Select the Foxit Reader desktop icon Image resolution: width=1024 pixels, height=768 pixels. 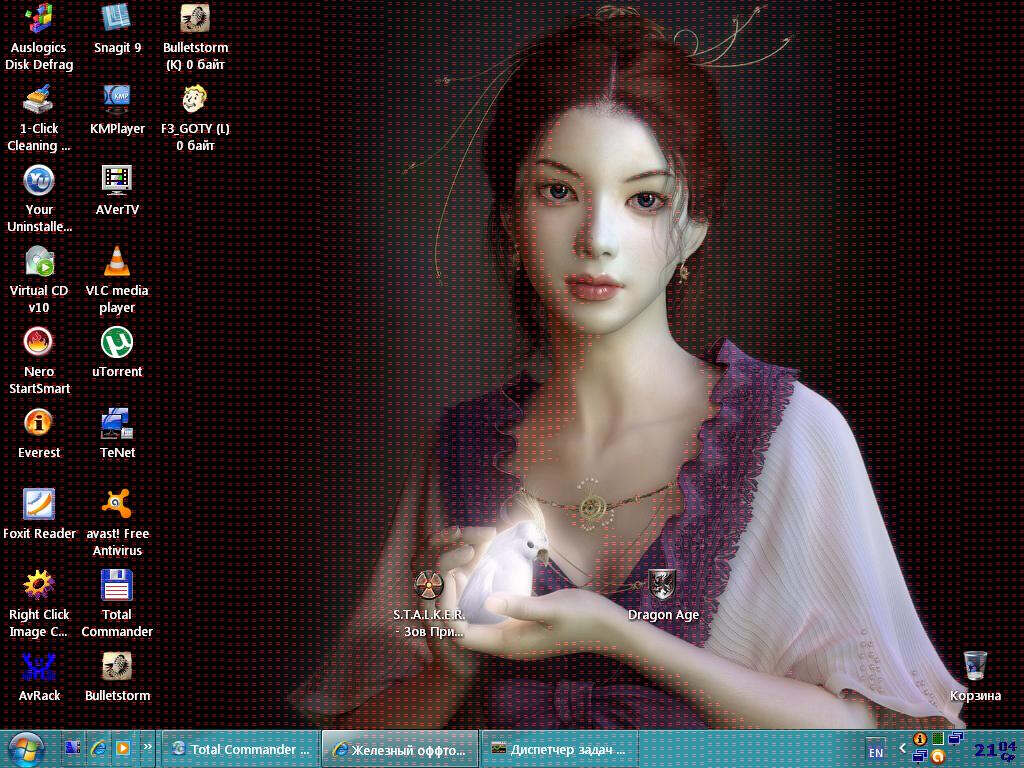tap(39, 515)
